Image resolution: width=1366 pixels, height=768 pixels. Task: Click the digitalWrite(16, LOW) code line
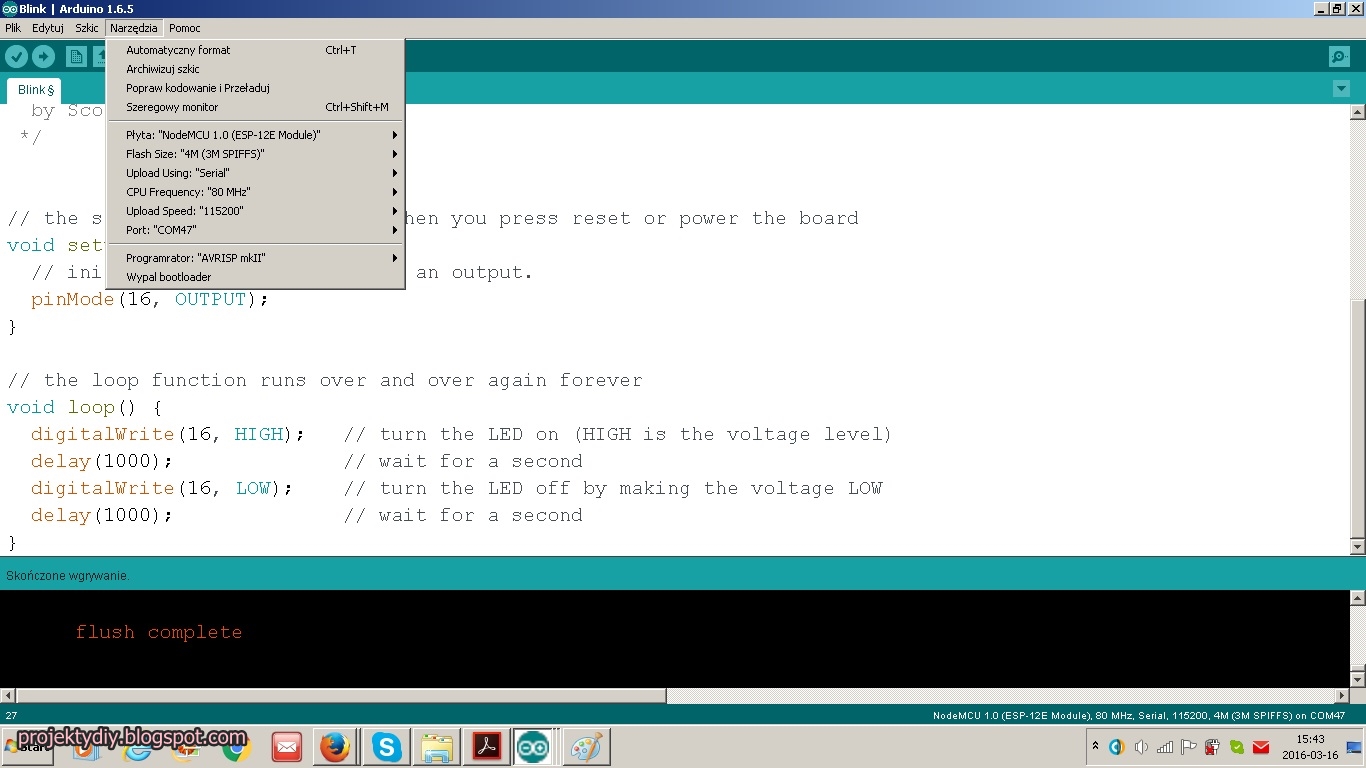tap(162, 488)
